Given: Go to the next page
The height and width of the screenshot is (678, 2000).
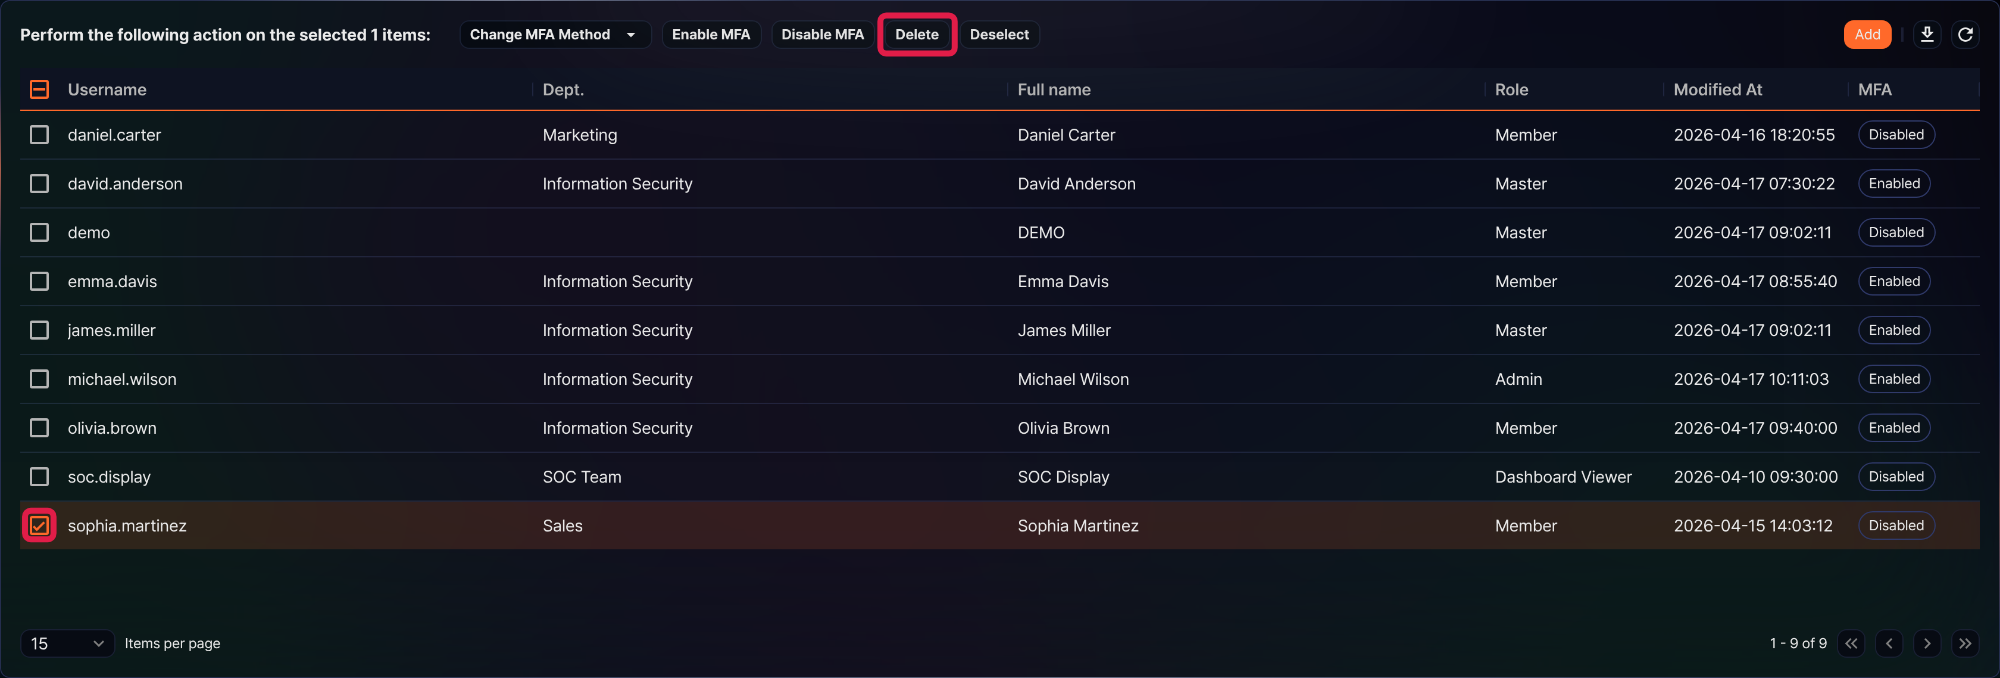Looking at the screenshot, I should (1927, 643).
